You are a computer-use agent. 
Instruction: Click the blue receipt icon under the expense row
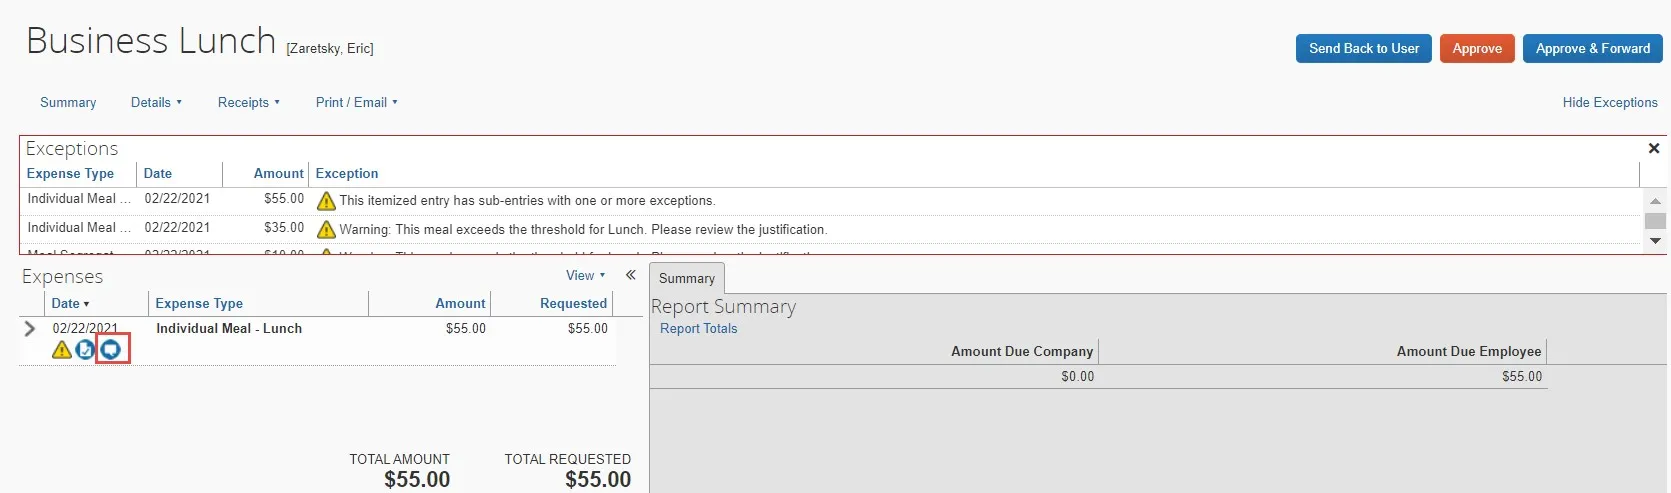85,349
